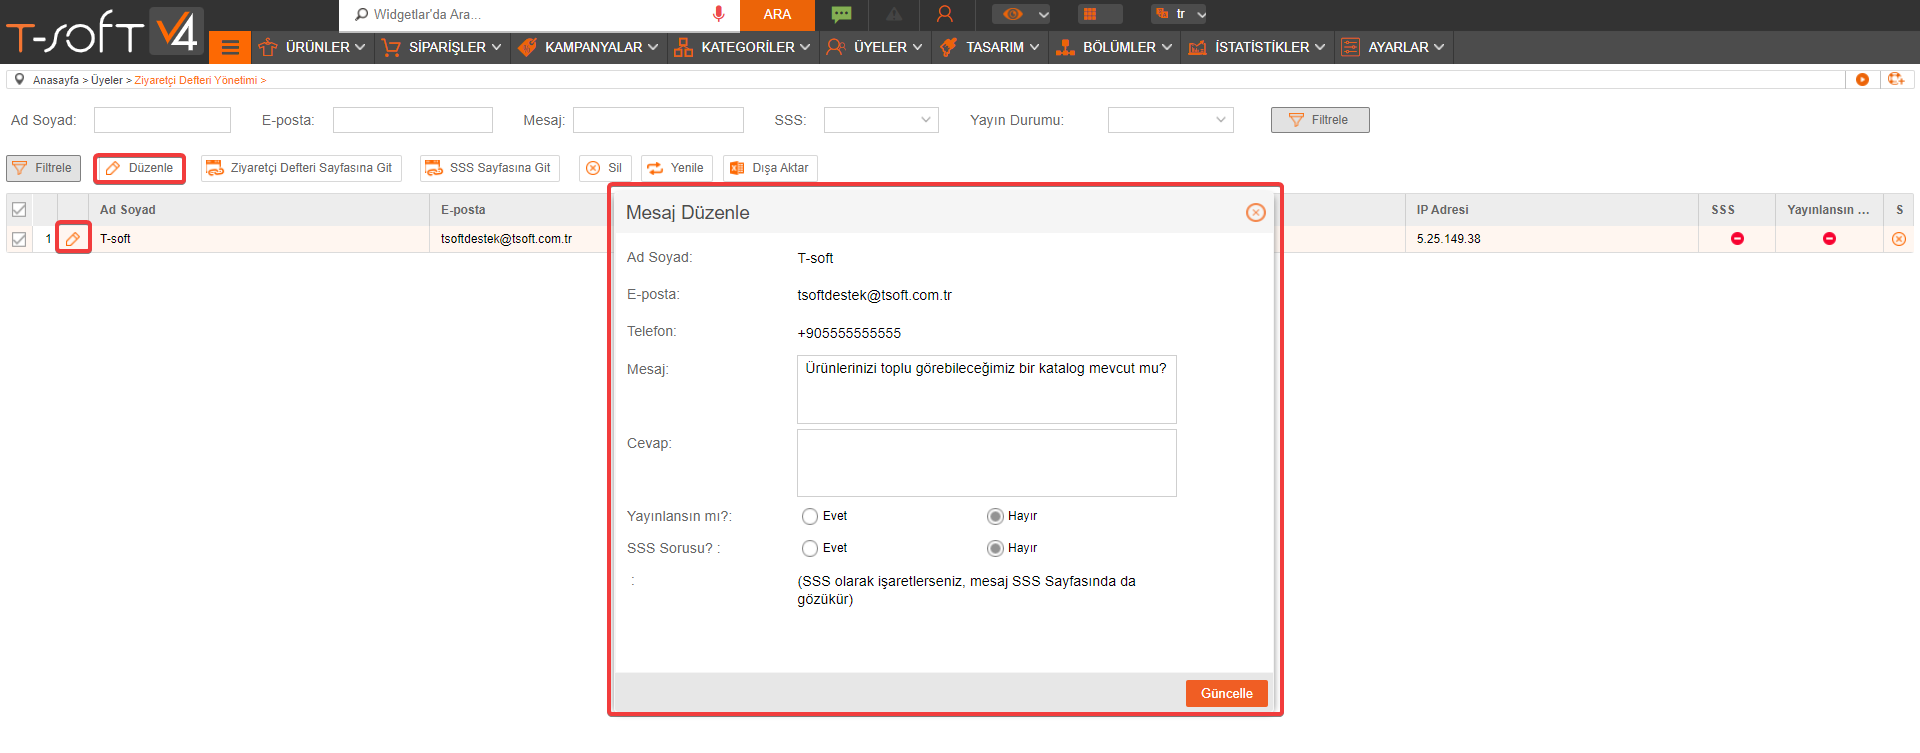This screenshot has width=1920, height=753.
Task: Click the location pin breadcrumb icon
Action: 19,79
